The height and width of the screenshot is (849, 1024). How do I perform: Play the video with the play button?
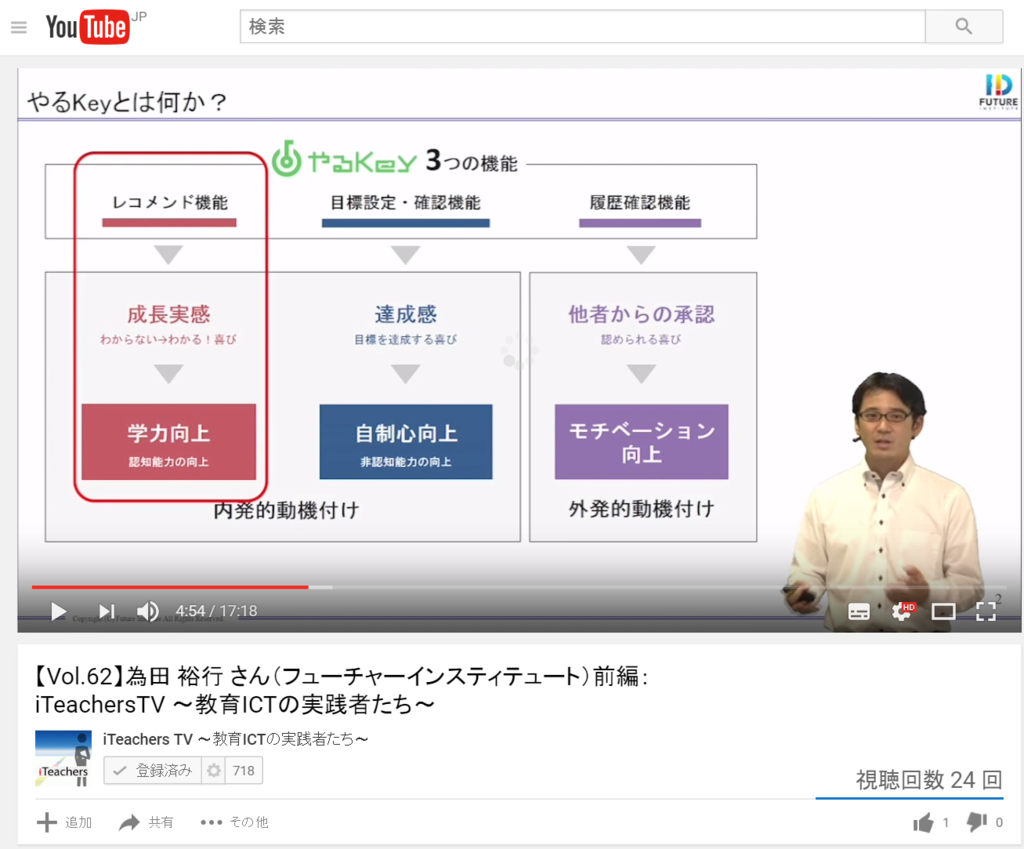[58, 611]
